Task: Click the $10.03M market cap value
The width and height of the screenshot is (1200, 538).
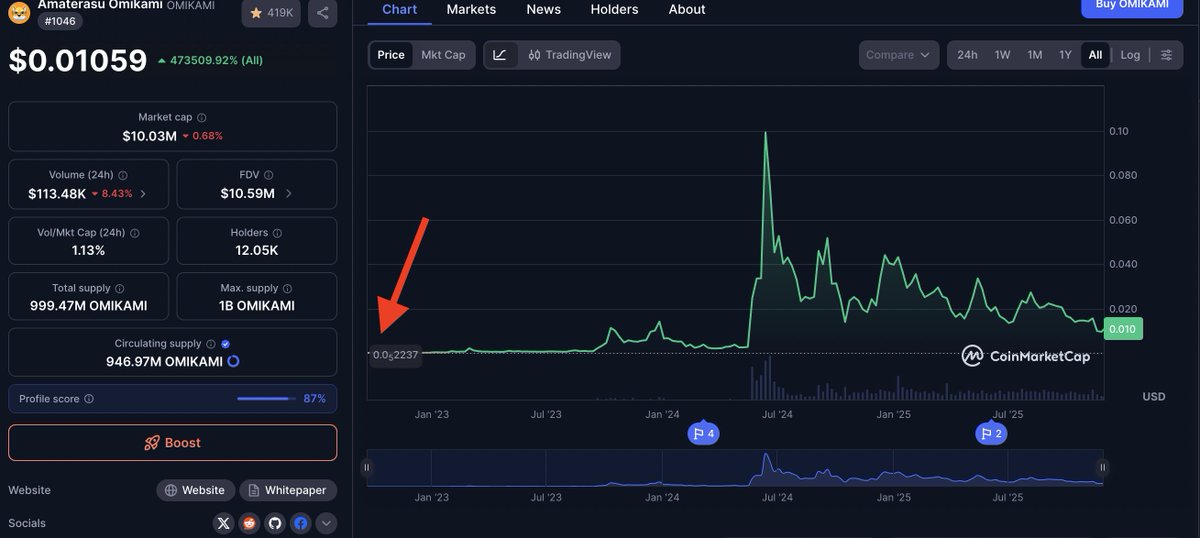Action: (x=148, y=135)
